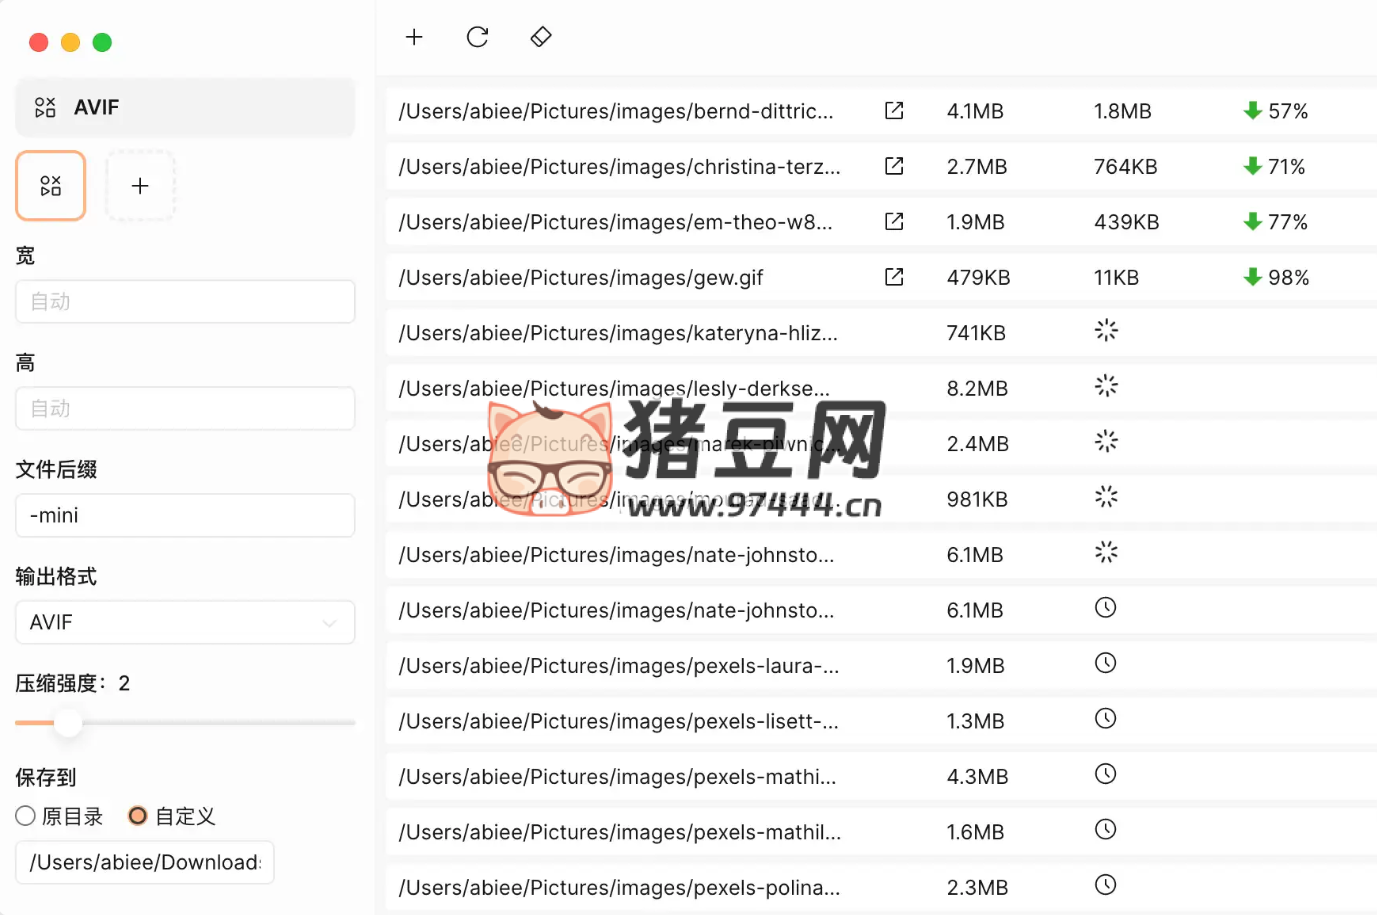
Task: Click the chevron in the AVIF format box
Action: click(329, 623)
